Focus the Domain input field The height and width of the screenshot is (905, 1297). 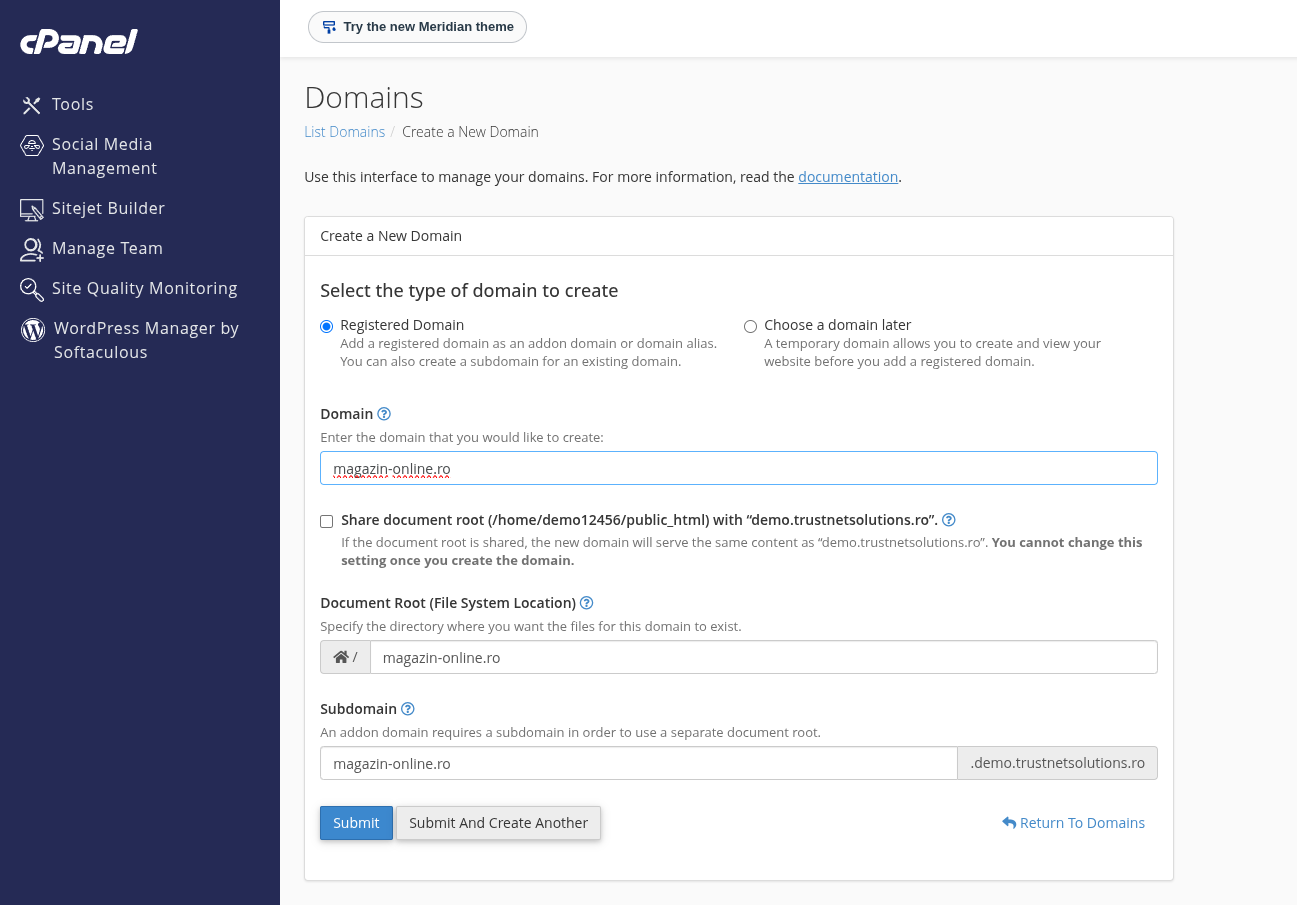click(739, 468)
